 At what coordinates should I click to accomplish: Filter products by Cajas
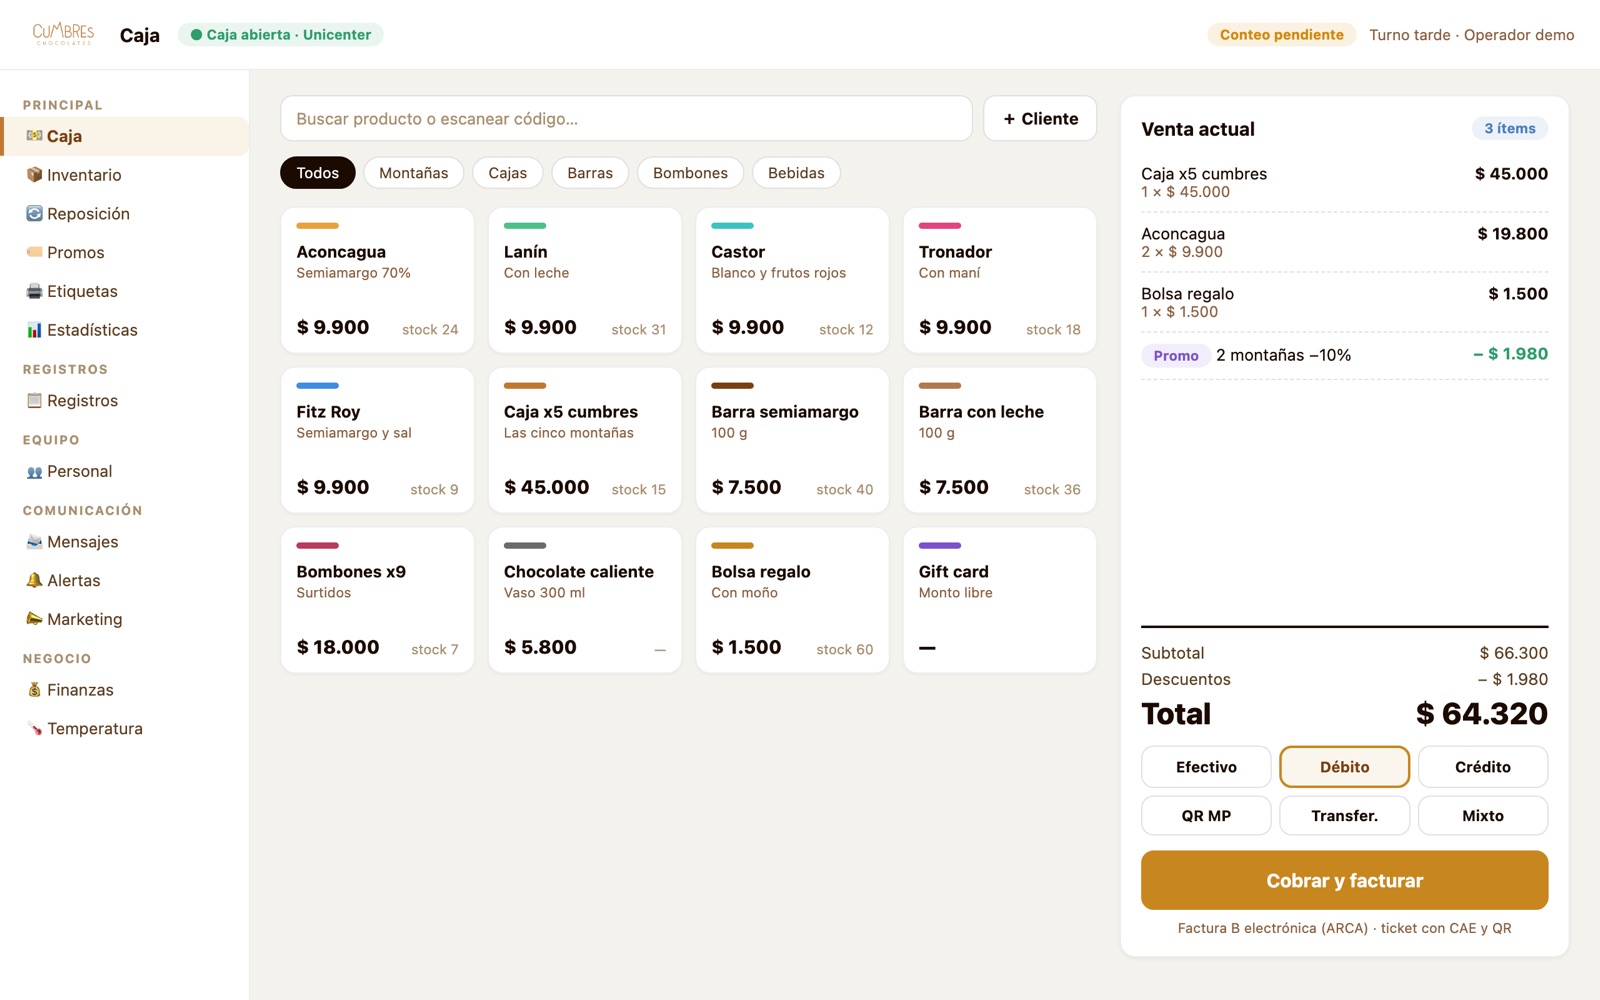pos(507,173)
